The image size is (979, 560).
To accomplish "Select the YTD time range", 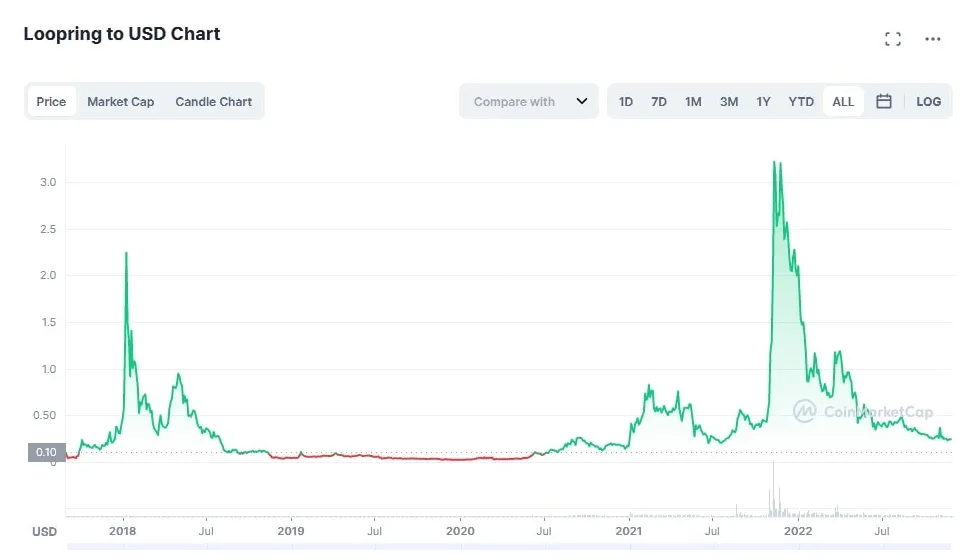I will 800,102.
